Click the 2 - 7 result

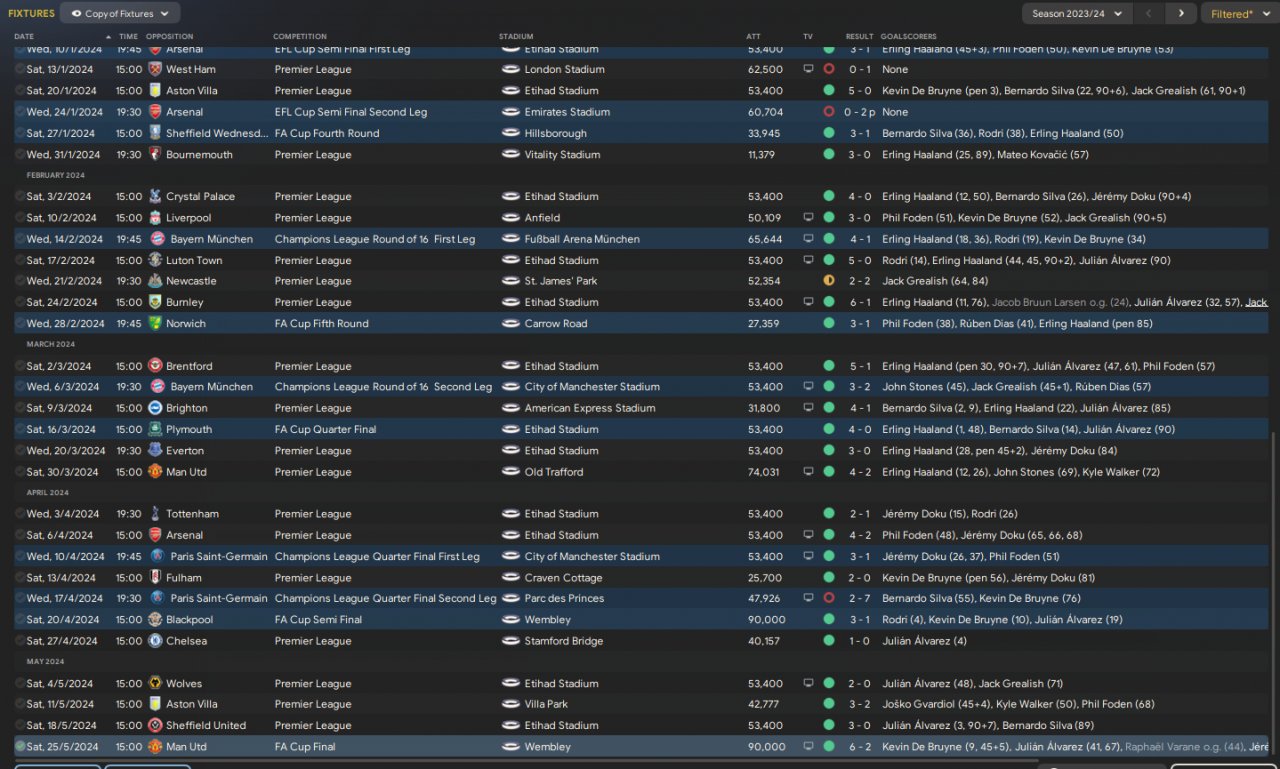pyautogui.click(x=859, y=599)
